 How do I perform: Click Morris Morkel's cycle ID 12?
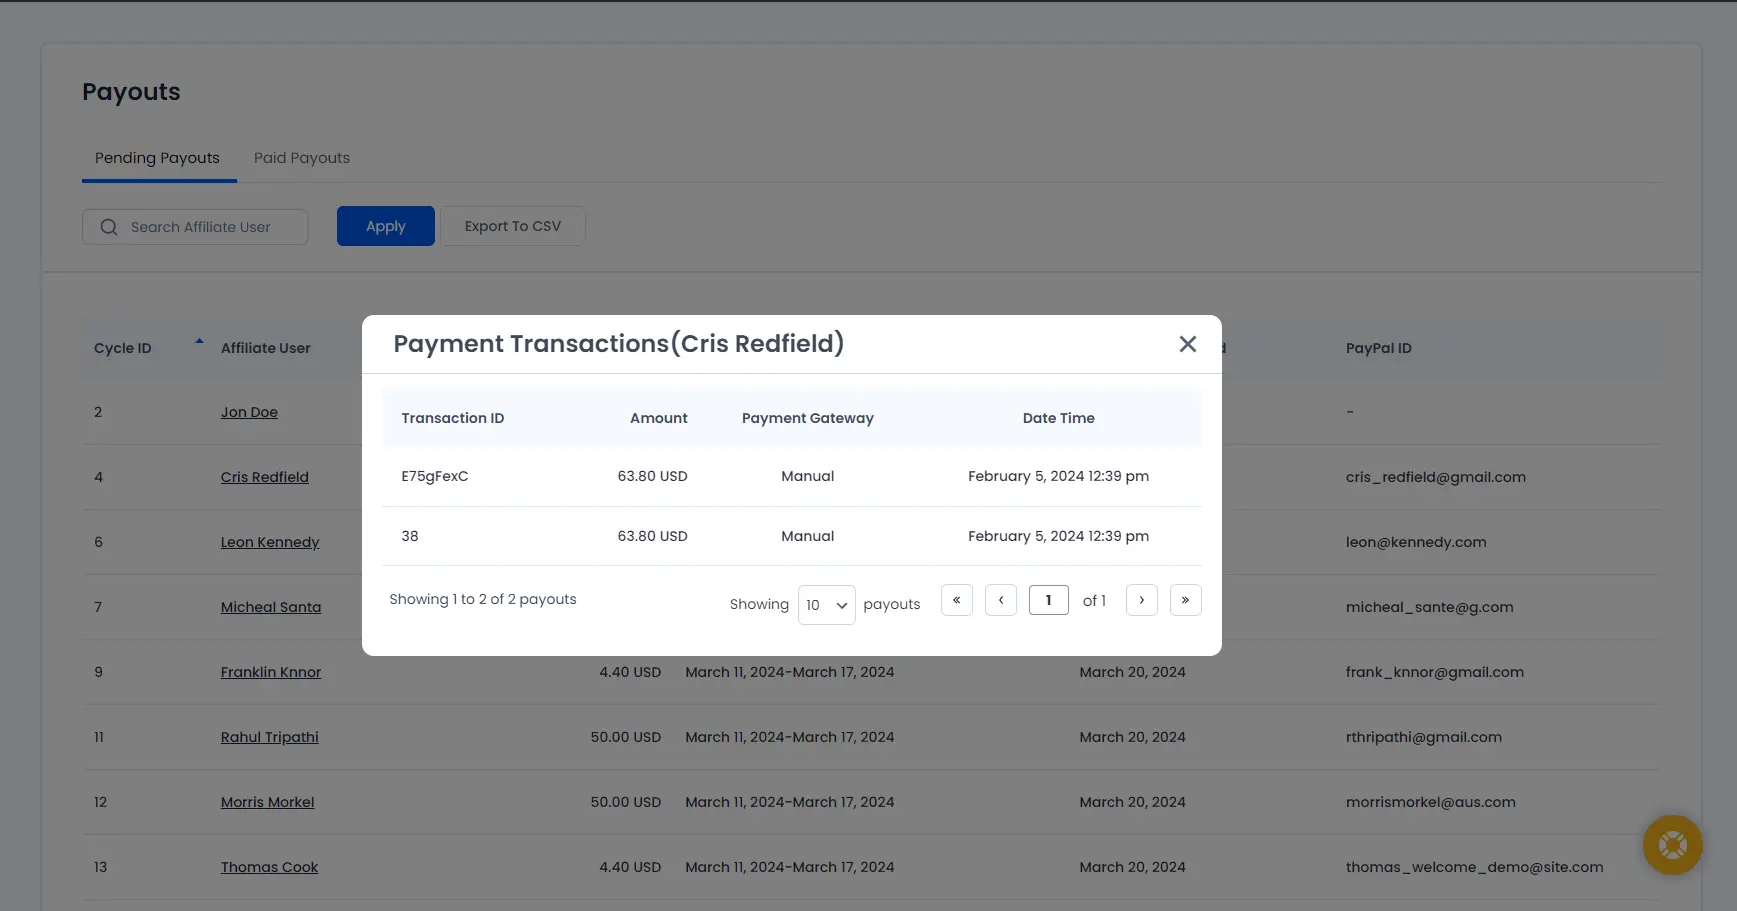click(100, 802)
